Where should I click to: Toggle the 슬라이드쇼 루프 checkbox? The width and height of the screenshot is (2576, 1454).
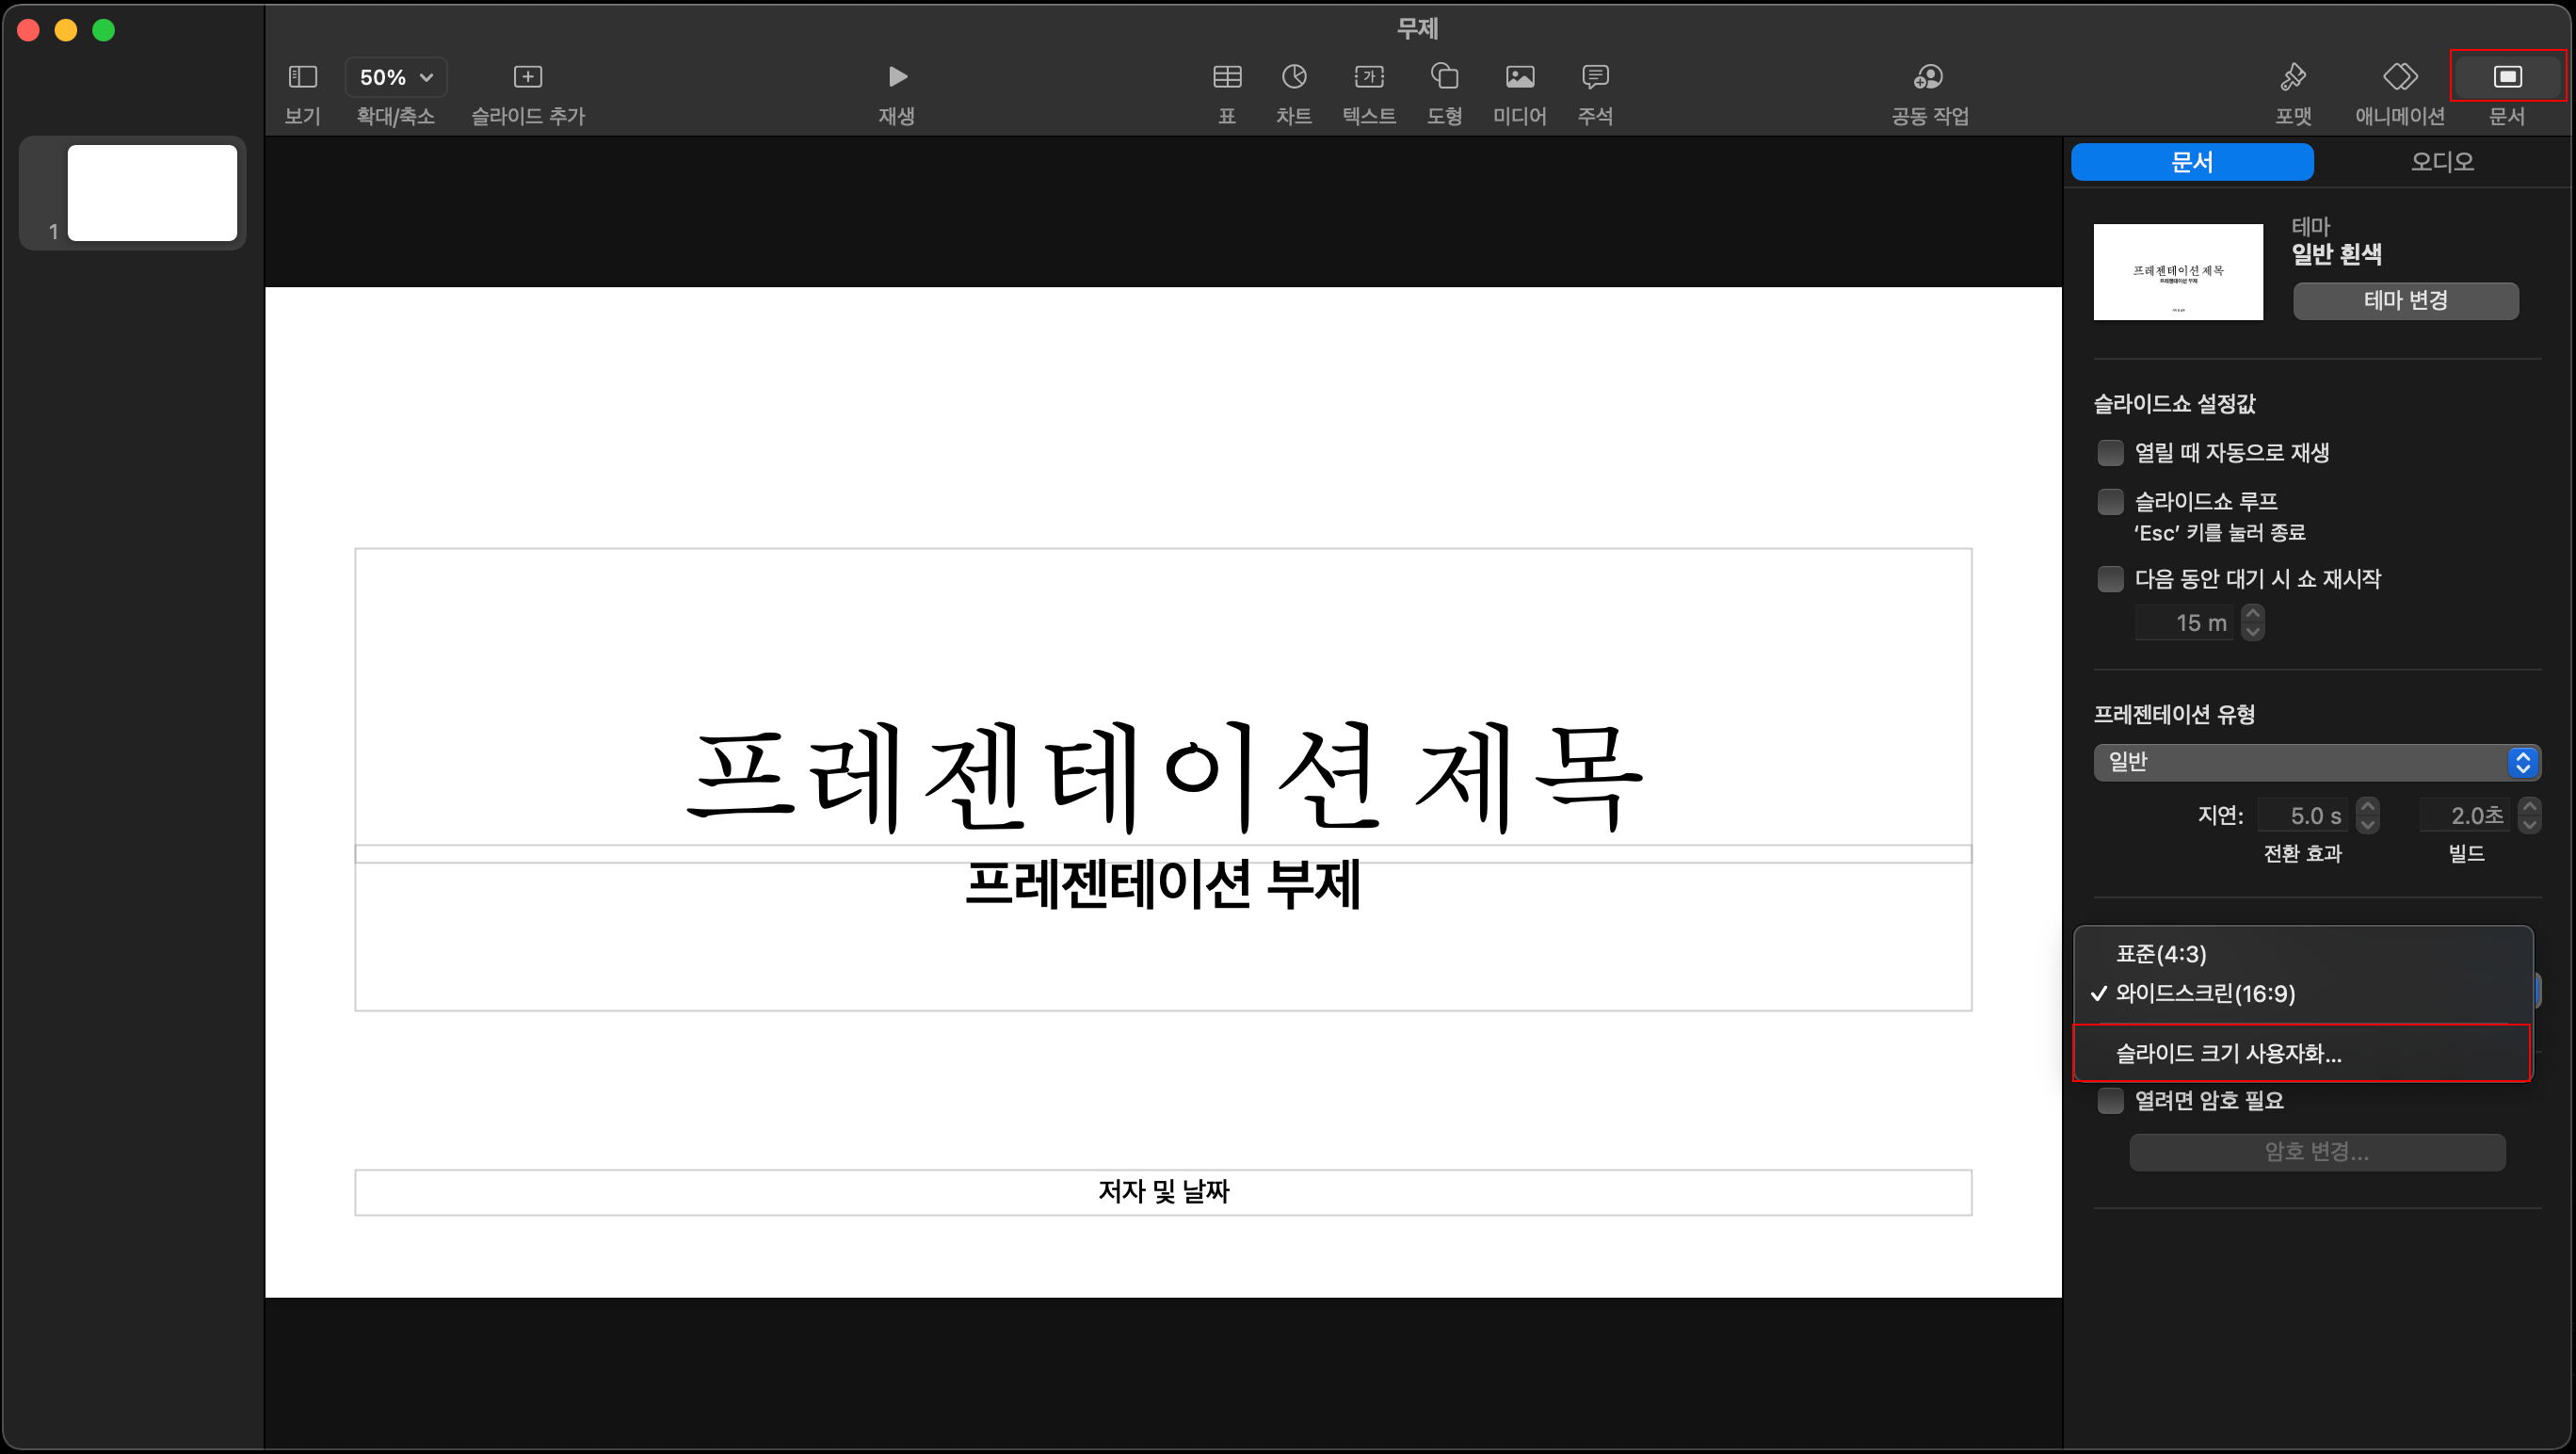pyautogui.click(x=2110, y=501)
